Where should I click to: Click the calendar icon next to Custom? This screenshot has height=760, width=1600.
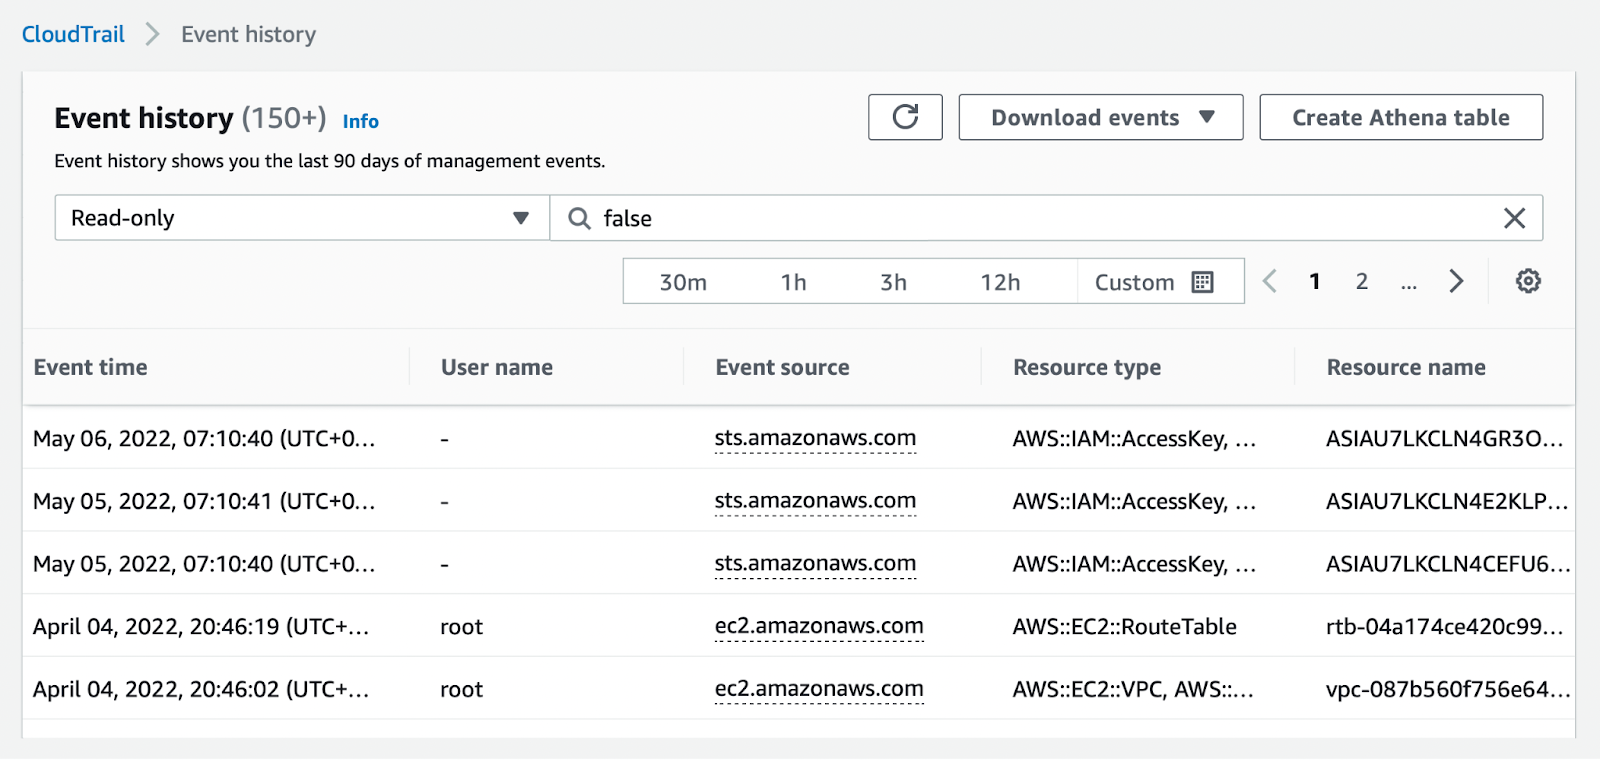tap(1203, 282)
